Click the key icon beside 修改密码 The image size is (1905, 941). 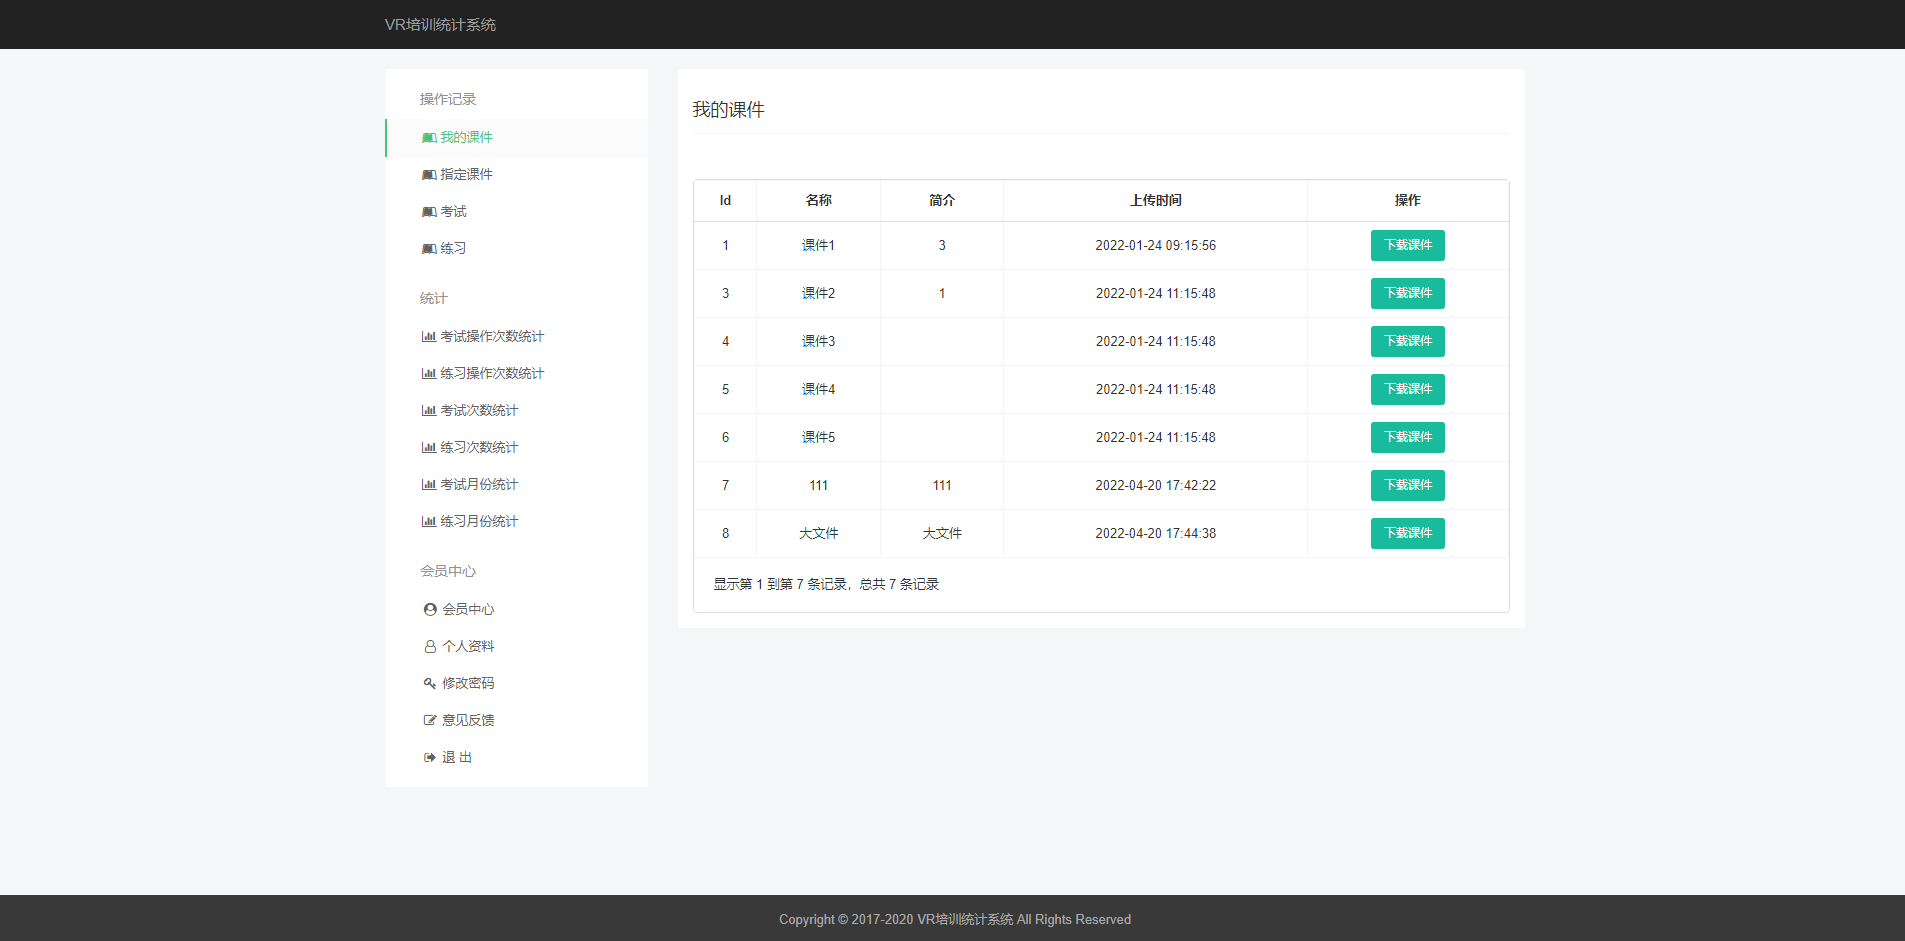point(430,684)
